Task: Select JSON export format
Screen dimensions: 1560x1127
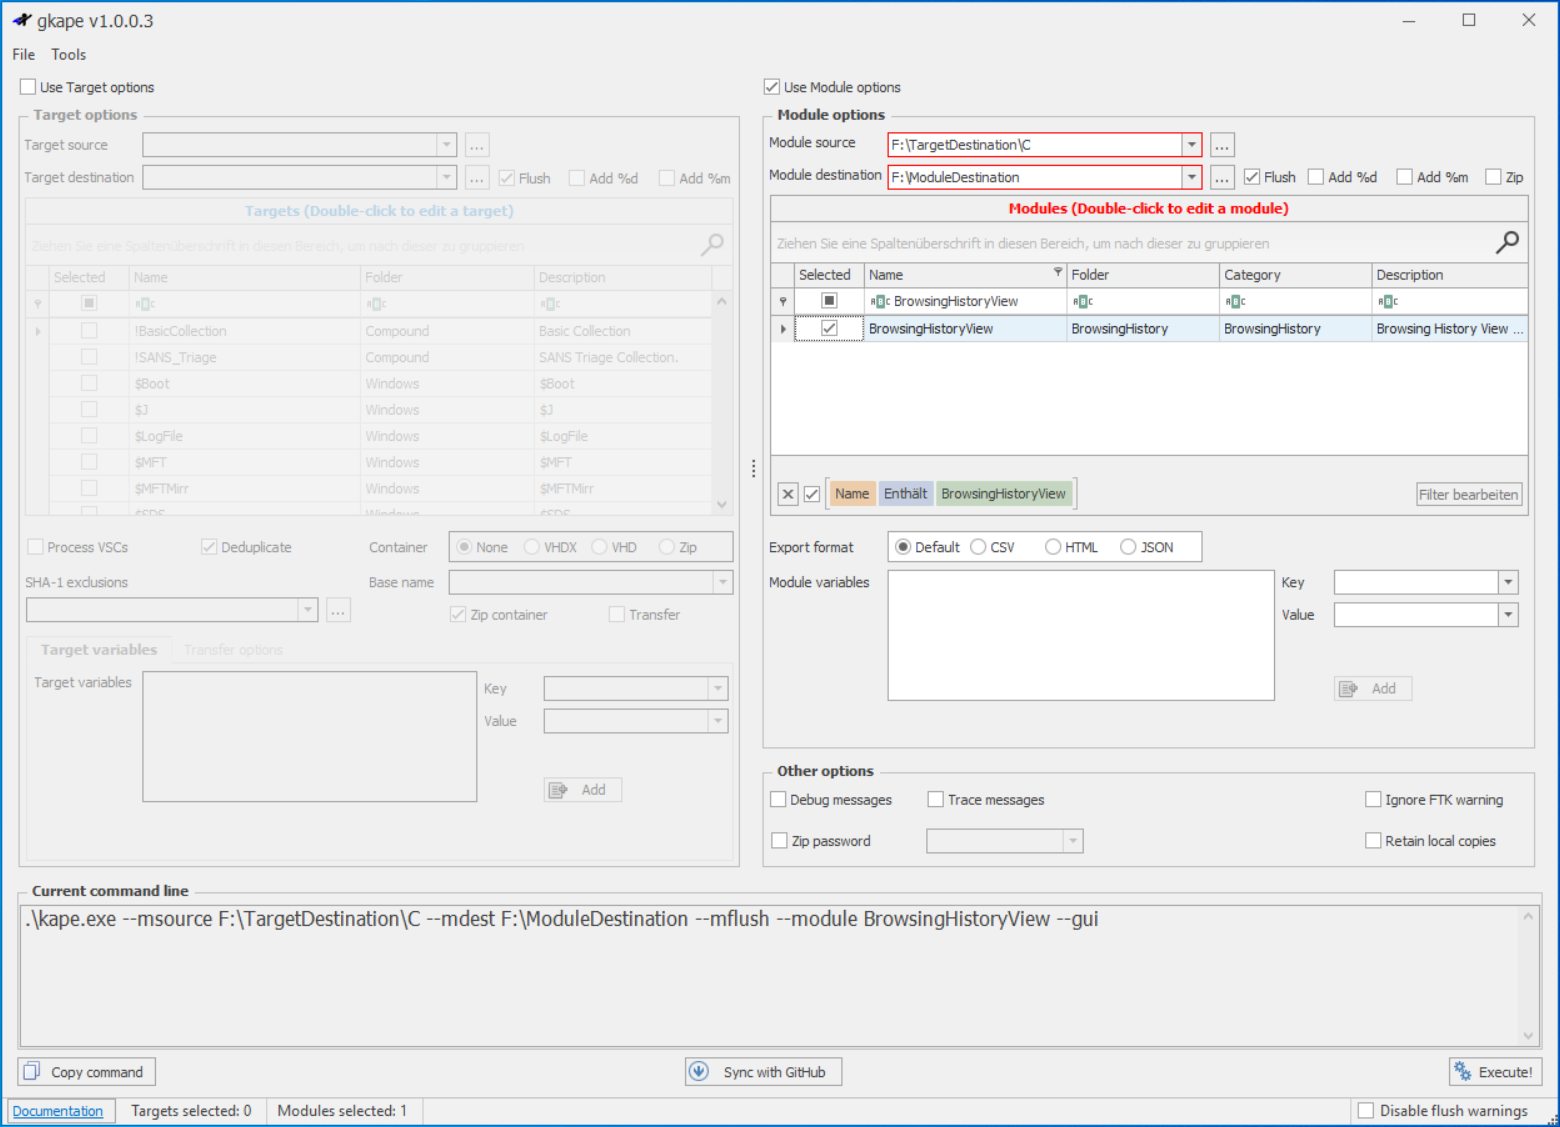Action: 1128,547
